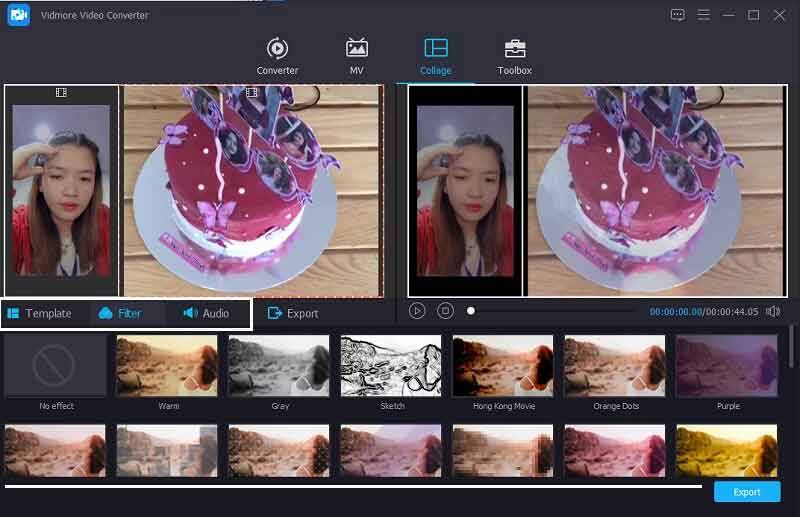Choose the Hong Kong Movie filter
Screen dimensions: 800x517
click(x=503, y=366)
